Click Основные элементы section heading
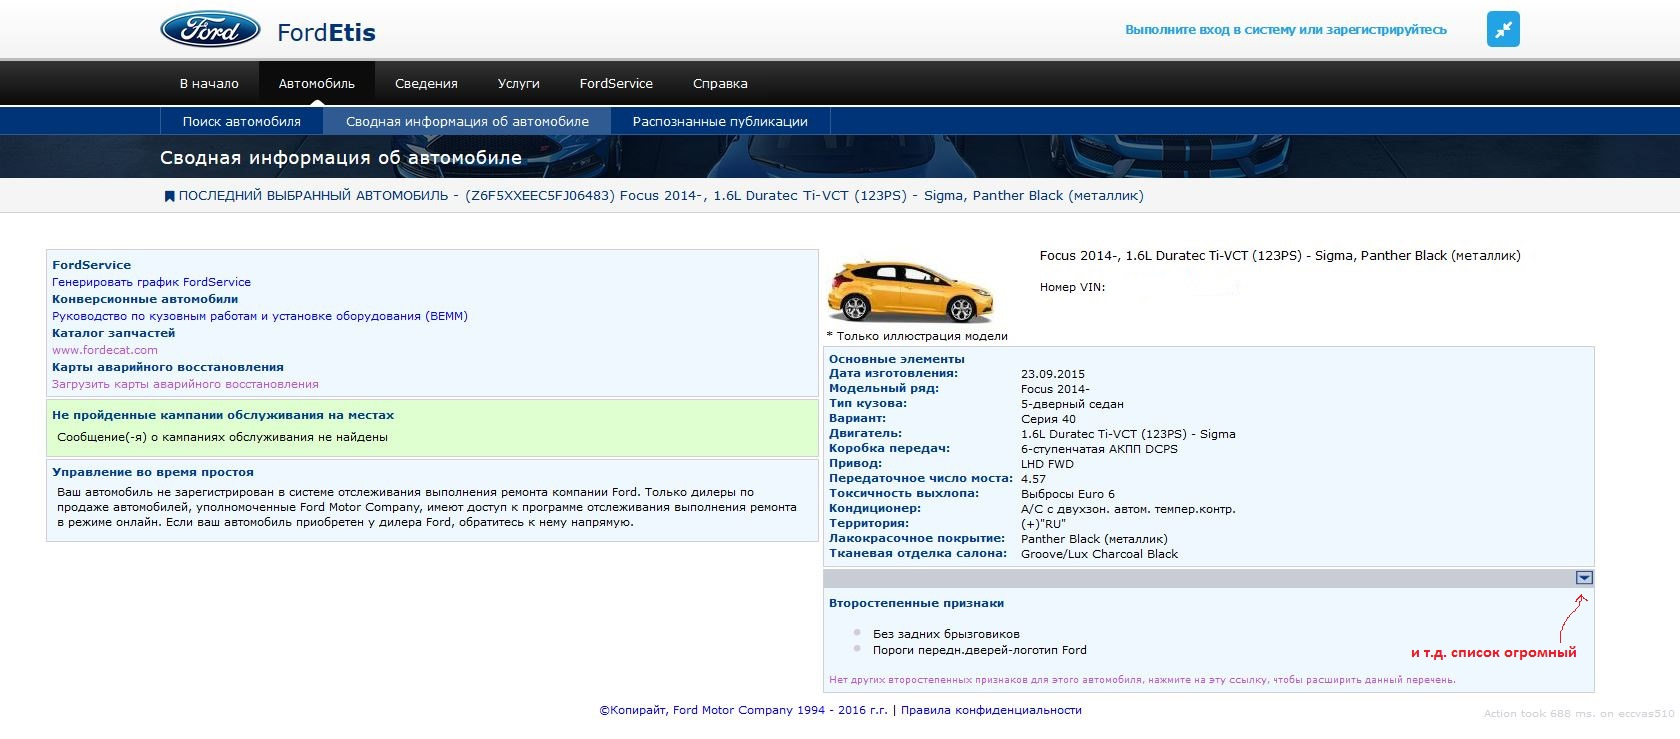Screen dimensions: 1680x739 coord(897,359)
